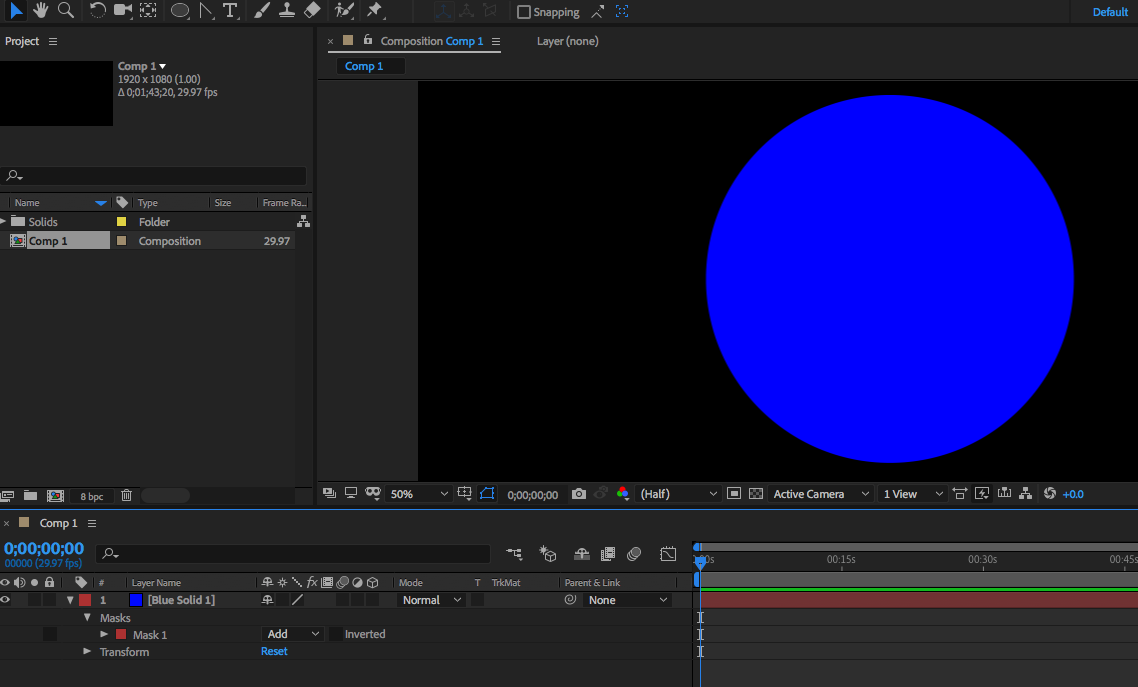1138x687 pixels.
Task: Select the Horizontal Type tool
Action: (x=230, y=11)
